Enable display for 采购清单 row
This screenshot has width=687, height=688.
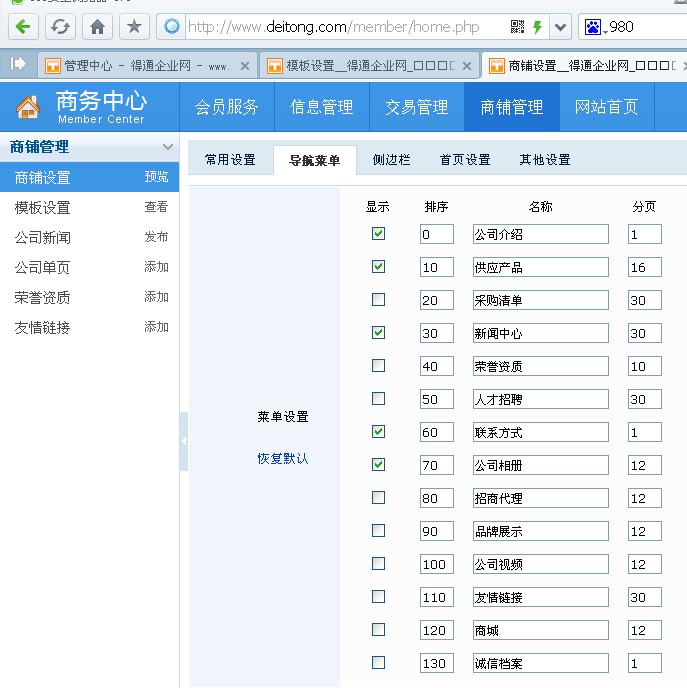tap(378, 299)
